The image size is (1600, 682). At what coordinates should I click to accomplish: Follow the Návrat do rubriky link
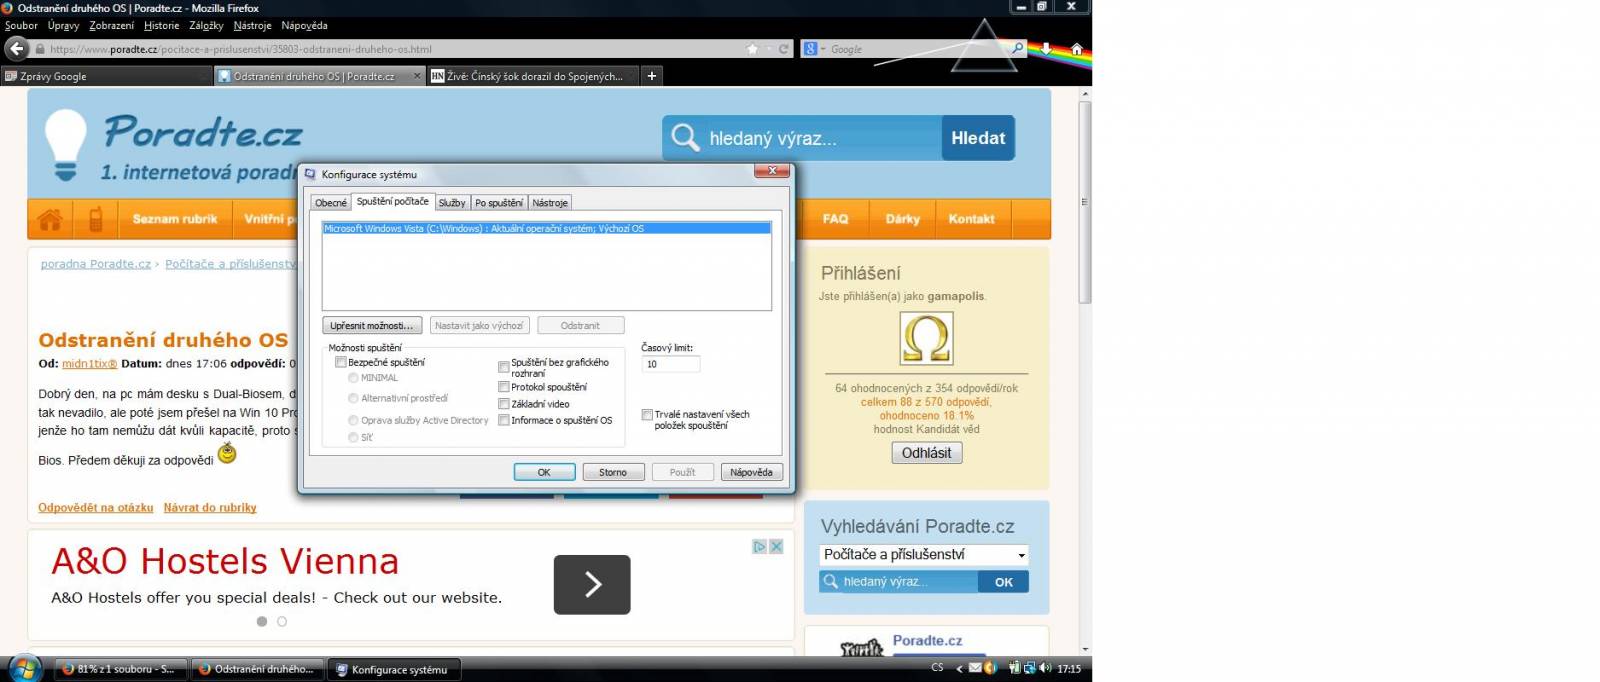[210, 508]
